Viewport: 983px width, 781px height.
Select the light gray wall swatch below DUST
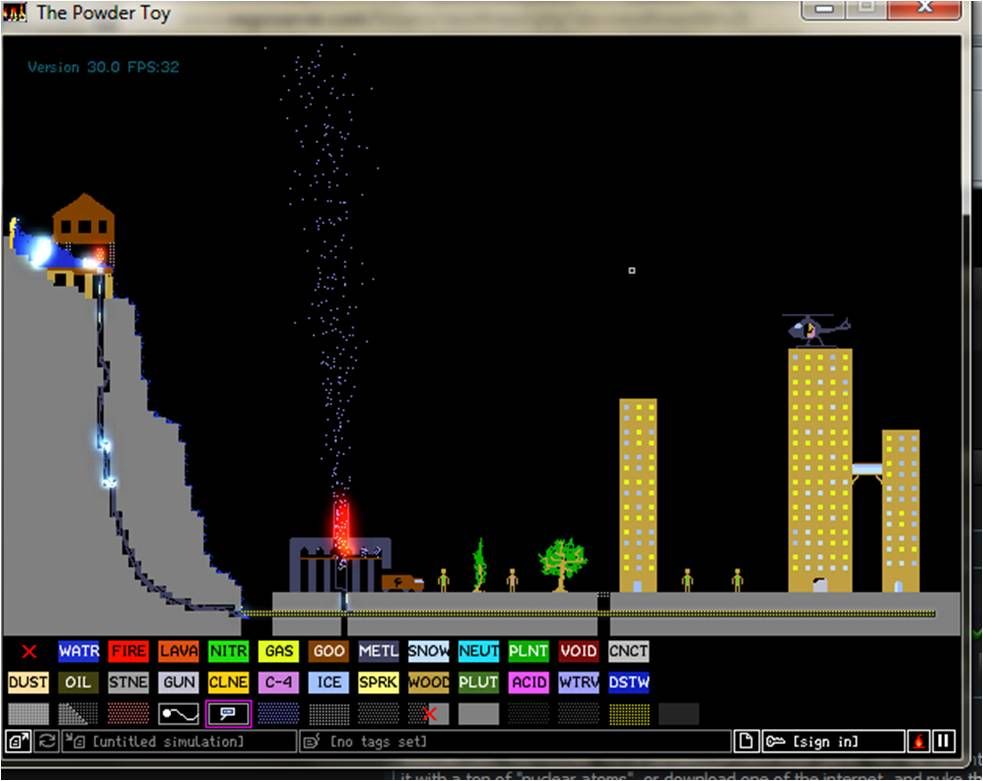(x=28, y=714)
